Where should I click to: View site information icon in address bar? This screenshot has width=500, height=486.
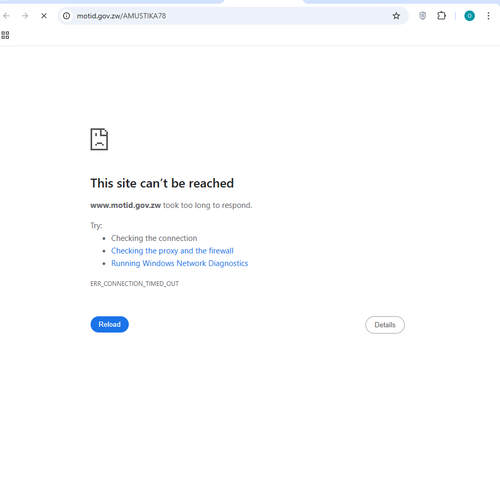pyautogui.click(x=67, y=16)
